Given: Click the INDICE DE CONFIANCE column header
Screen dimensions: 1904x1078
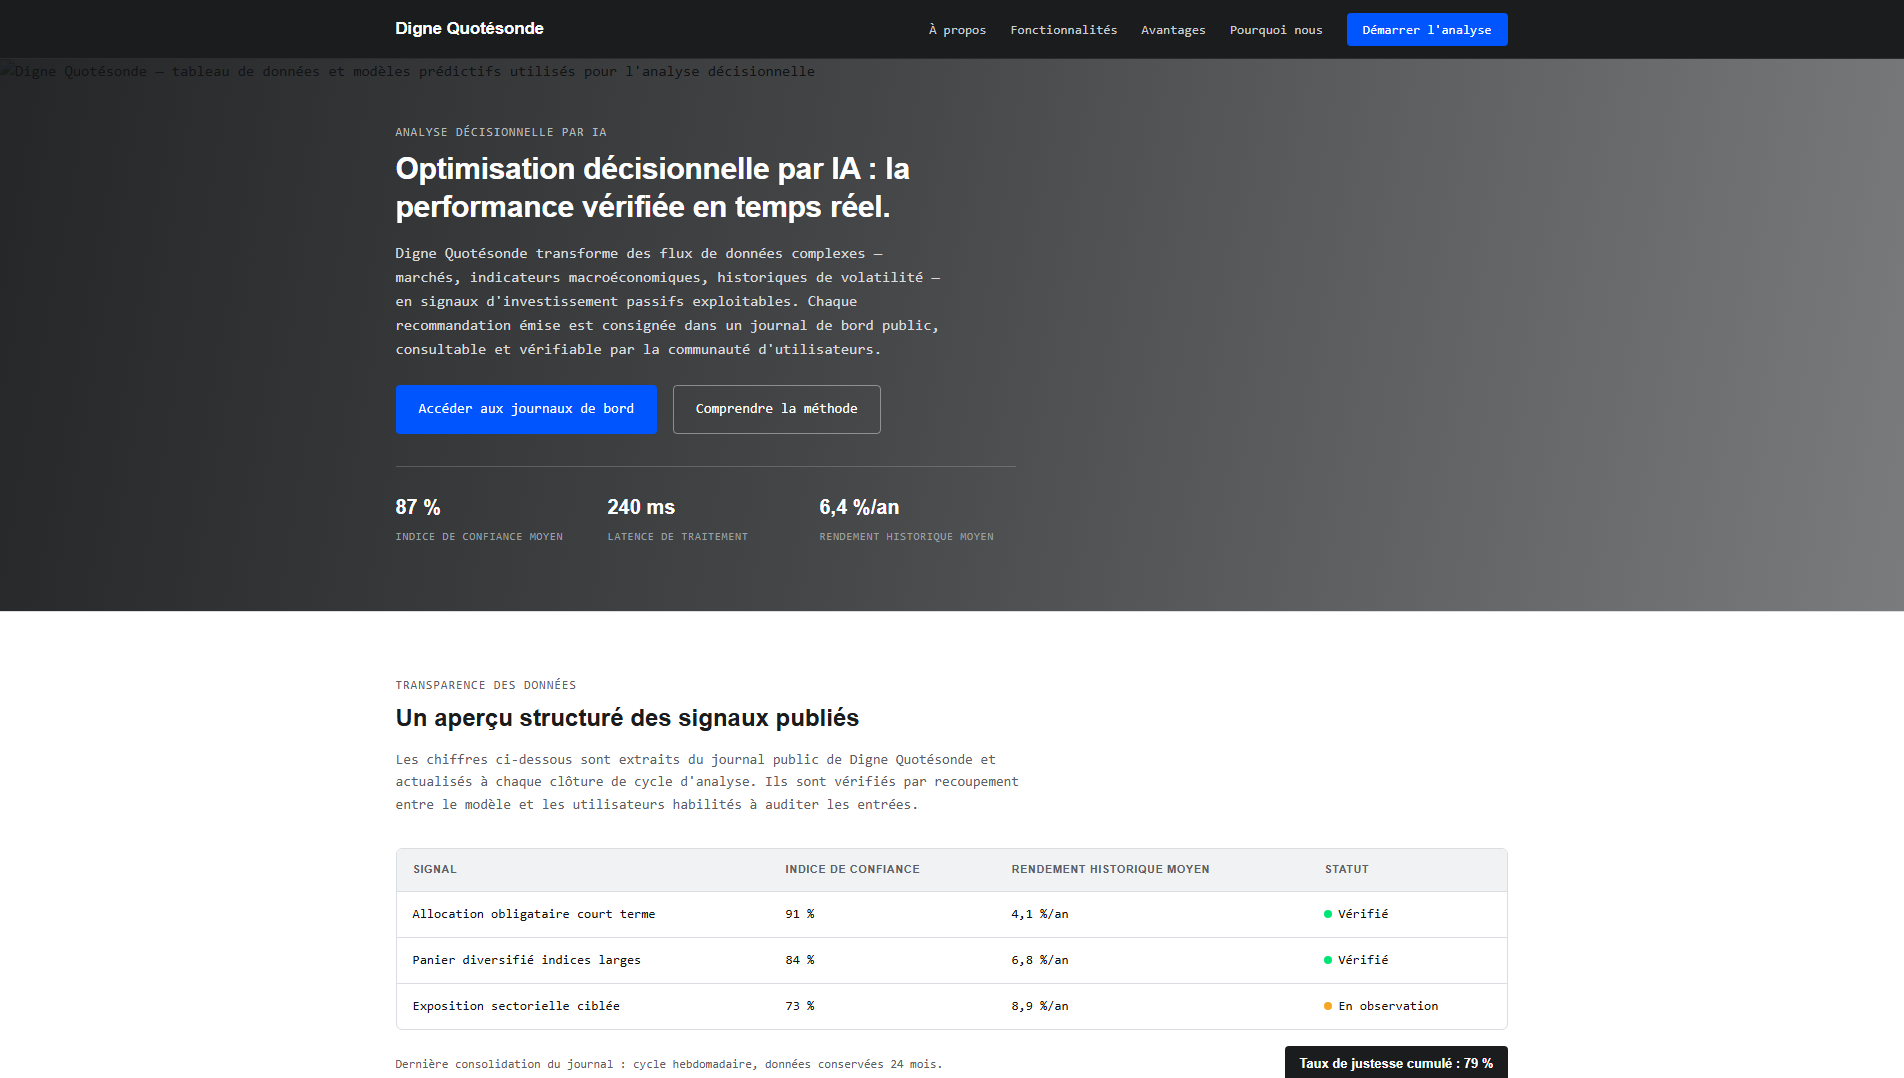Looking at the screenshot, I should (x=852, y=869).
